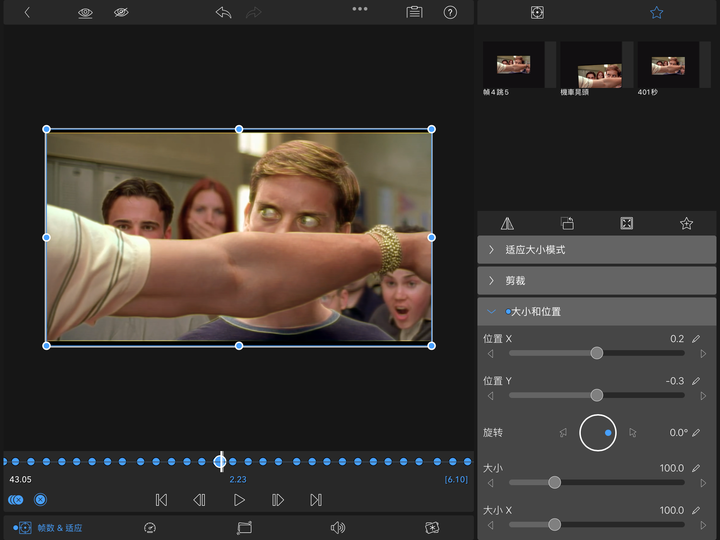Edit the 大小 value with the pencil icon
720x540 pixels.
pyautogui.click(x=696, y=468)
